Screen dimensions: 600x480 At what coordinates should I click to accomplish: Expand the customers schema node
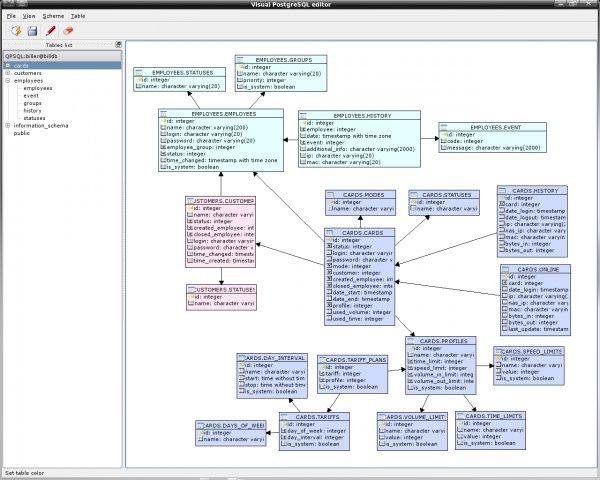8,73
